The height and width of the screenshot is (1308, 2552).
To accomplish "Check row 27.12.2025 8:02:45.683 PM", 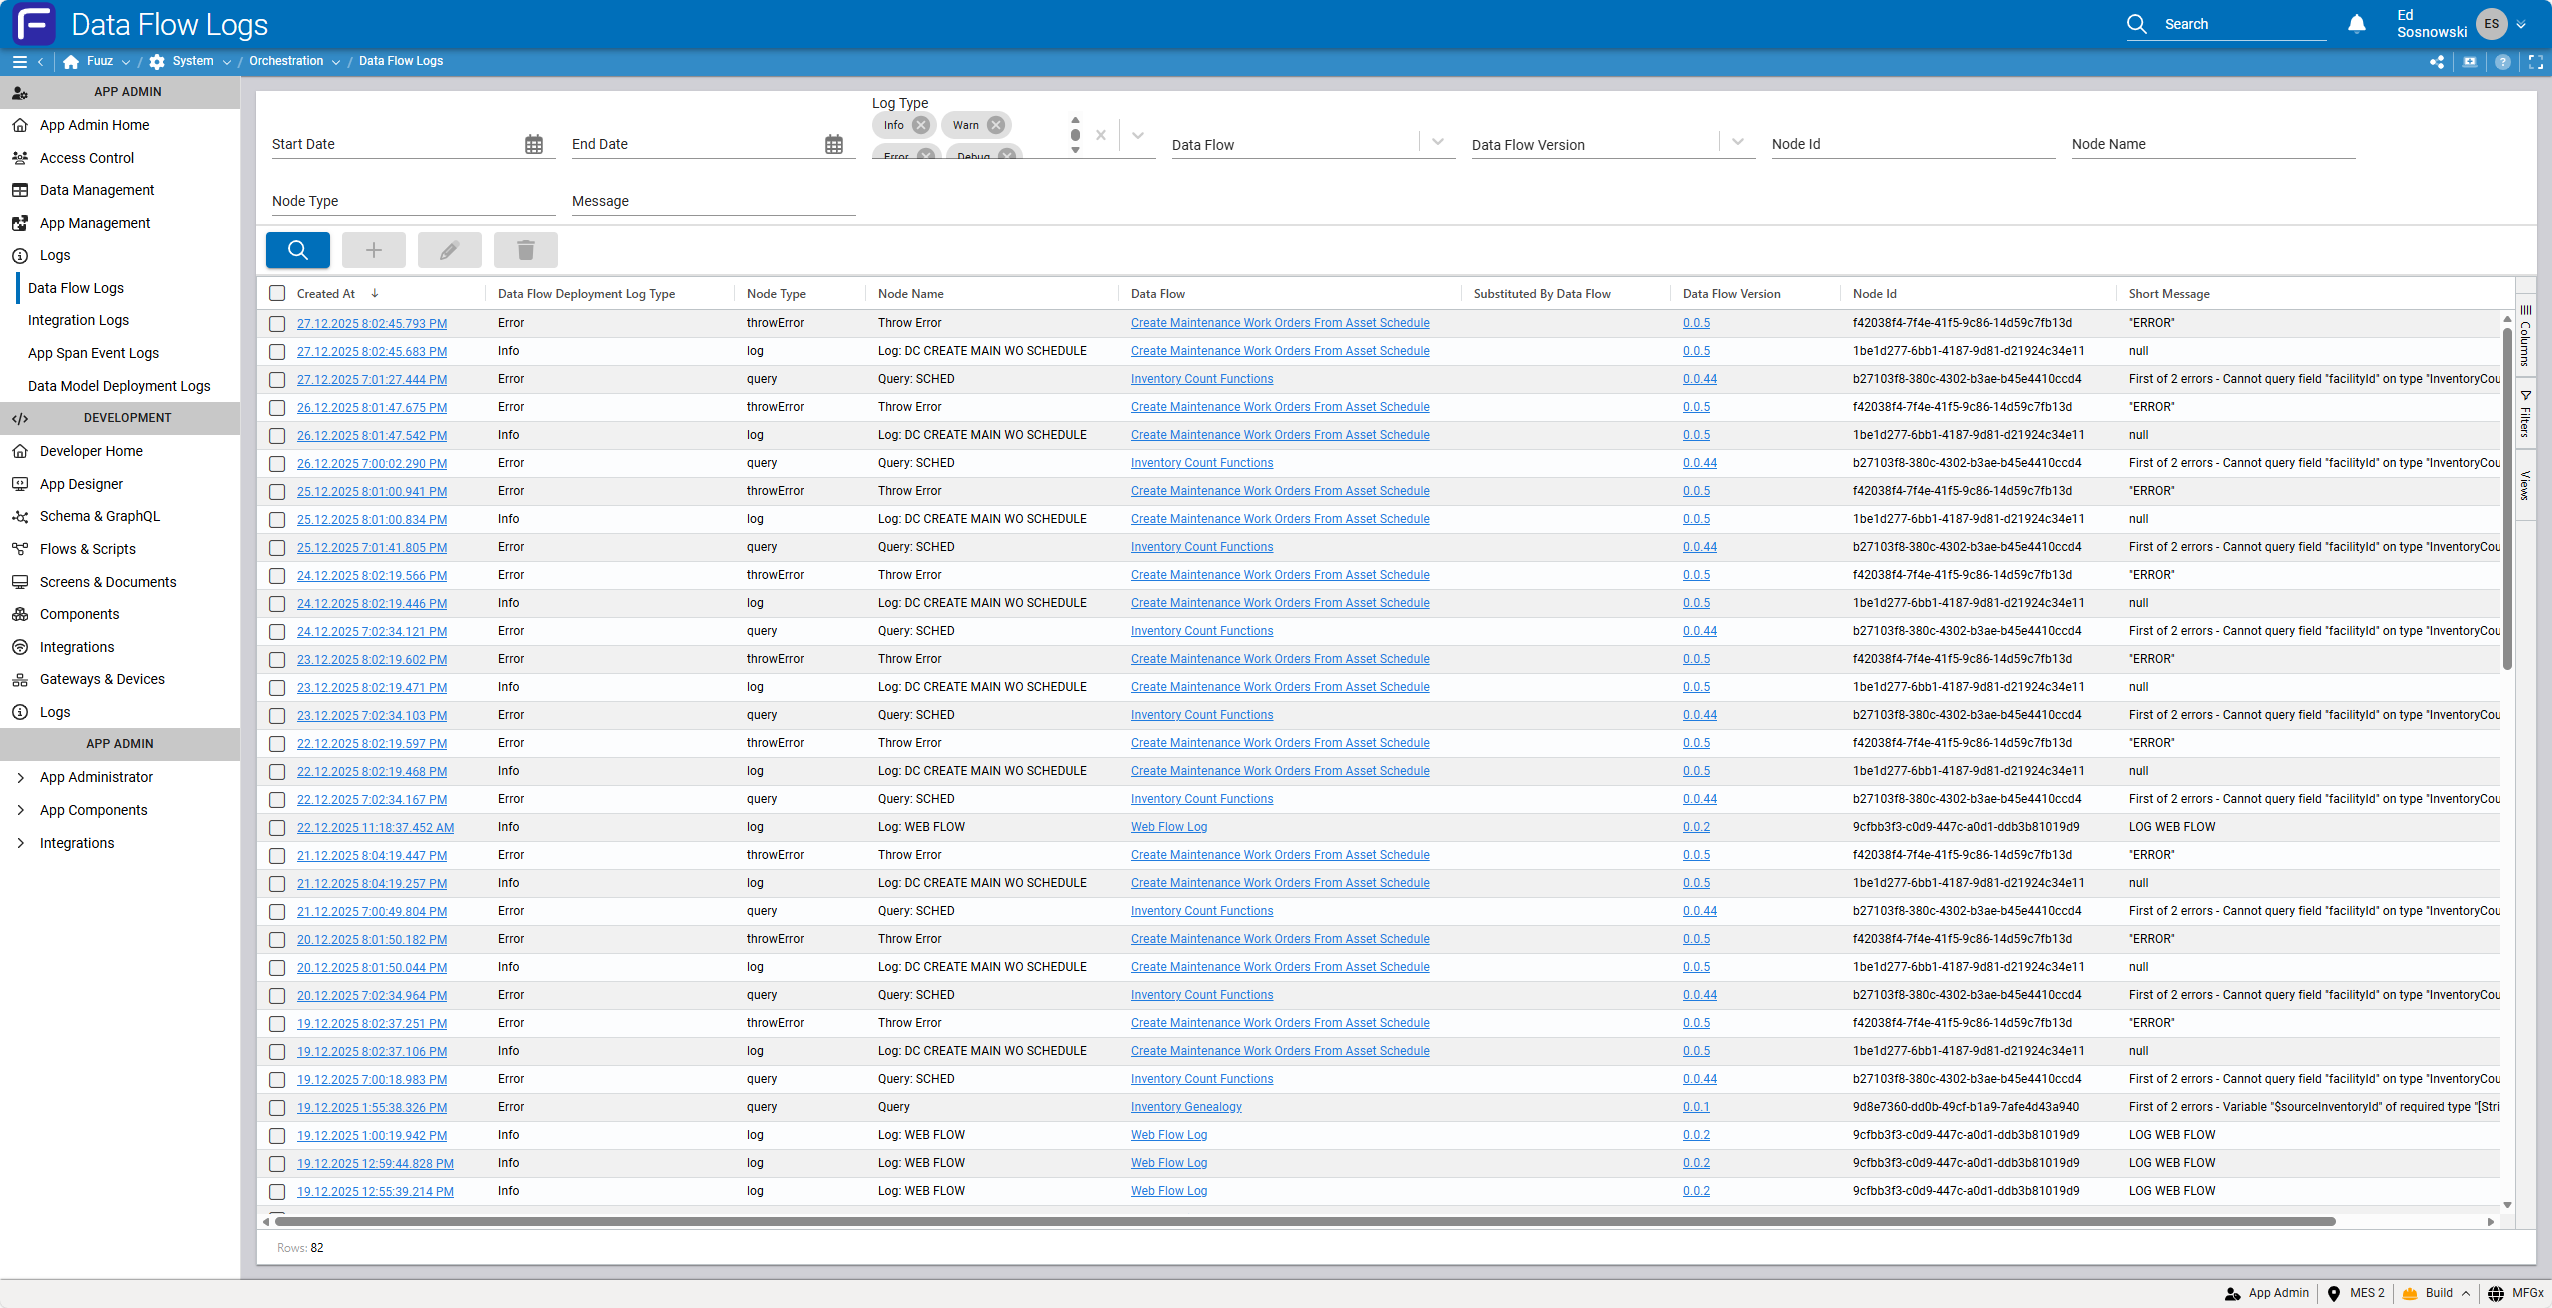I will [277, 352].
